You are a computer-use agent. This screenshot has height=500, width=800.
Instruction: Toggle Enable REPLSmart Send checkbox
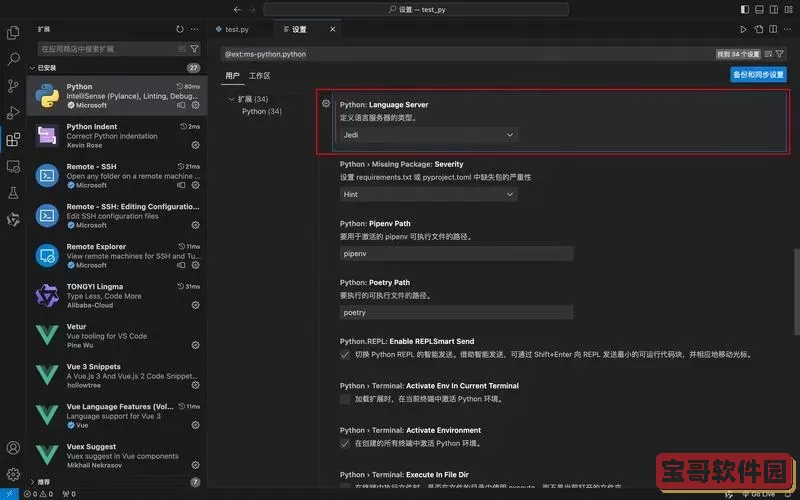pyautogui.click(x=345, y=355)
